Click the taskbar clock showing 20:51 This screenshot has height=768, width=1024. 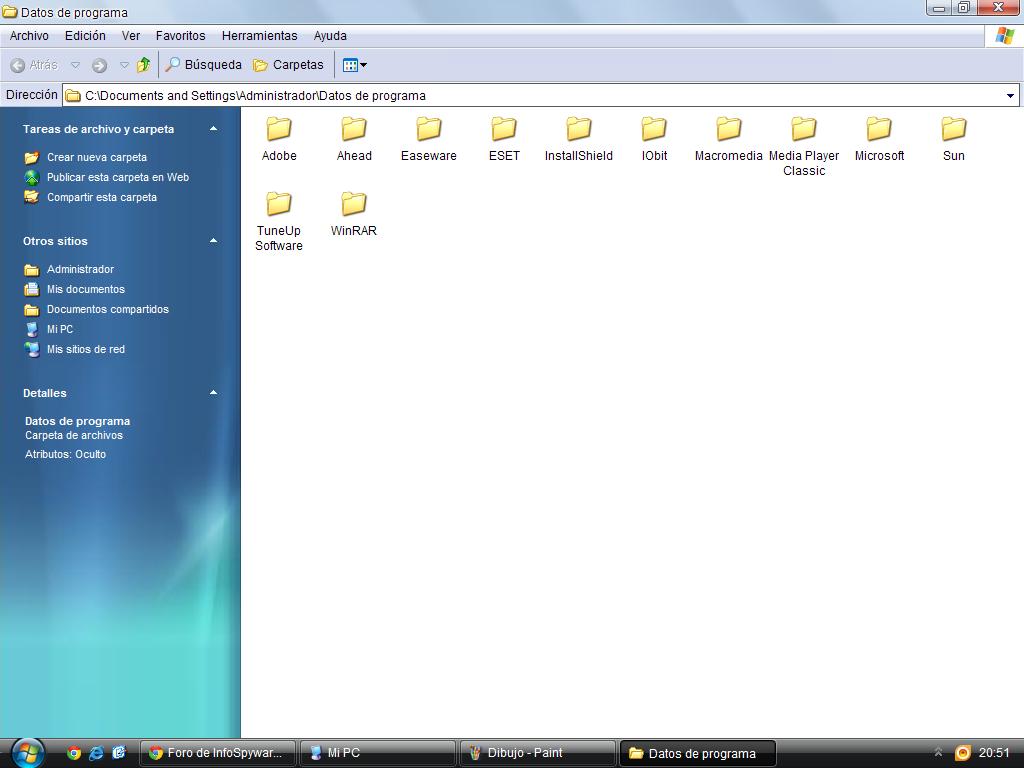click(x=994, y=753)
